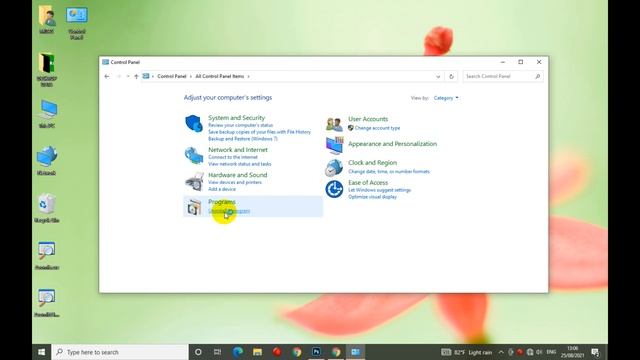640x360 pixels.
Task: Select the Network desktop icon
Action: tap(47, 161)
